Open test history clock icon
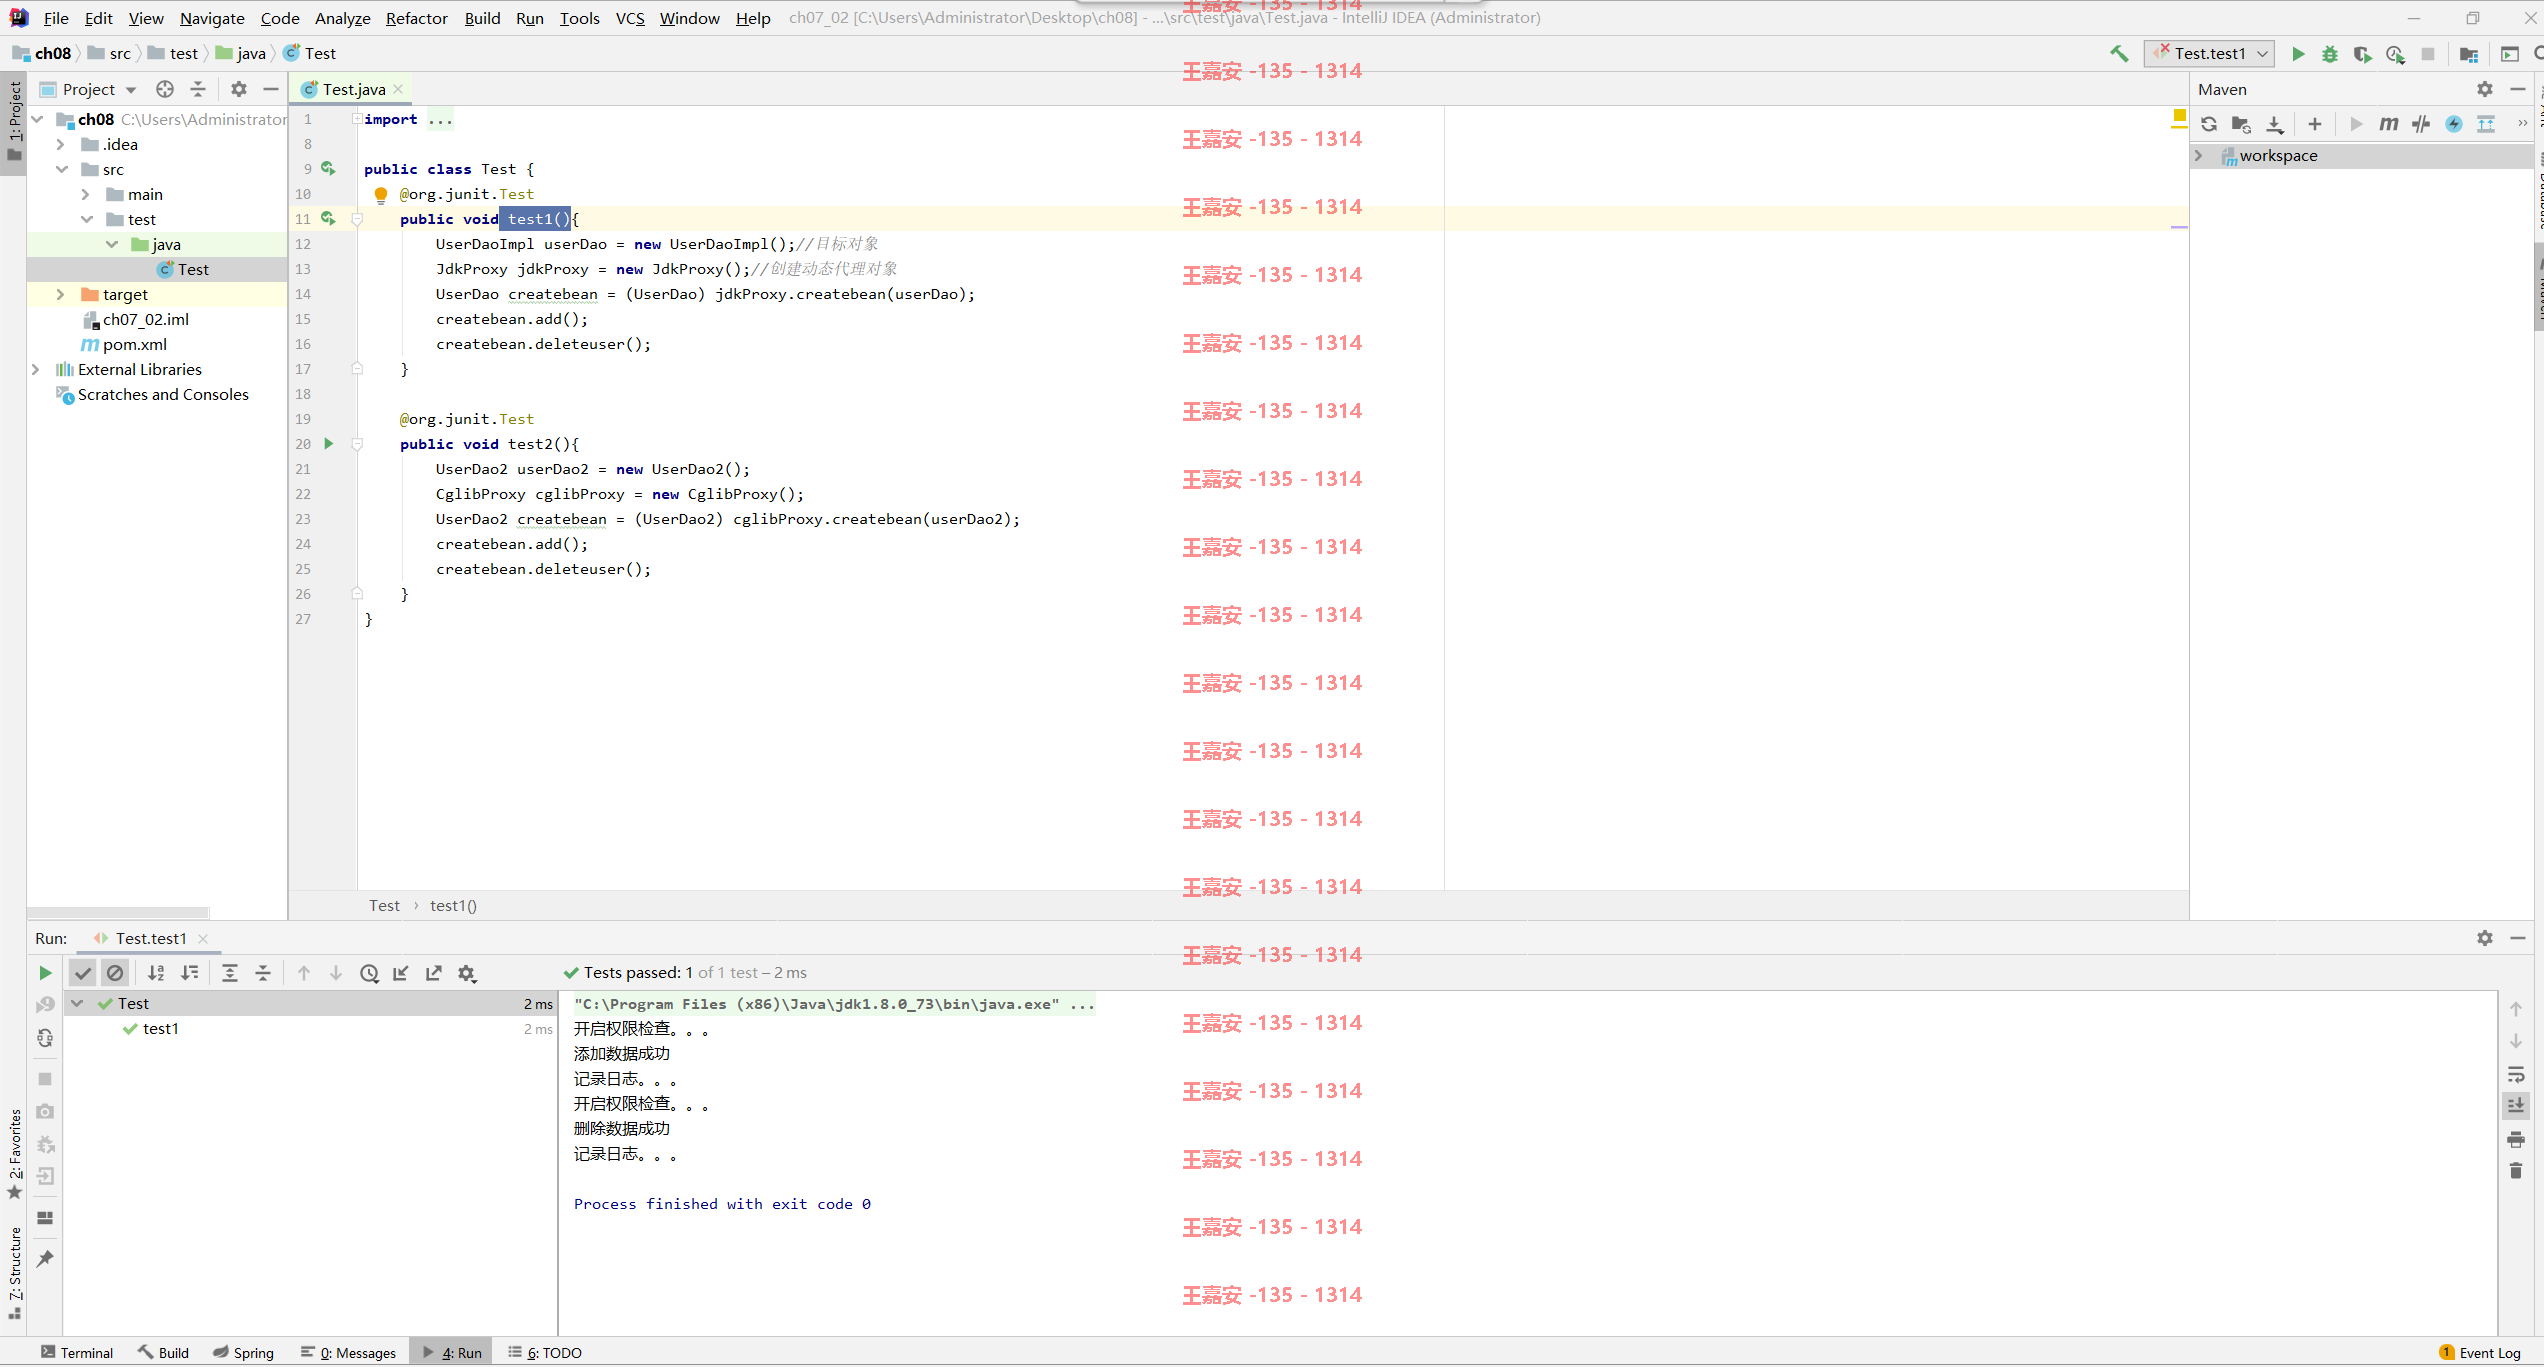This screenshot has width=2544, height=1367. click(369, 973)
